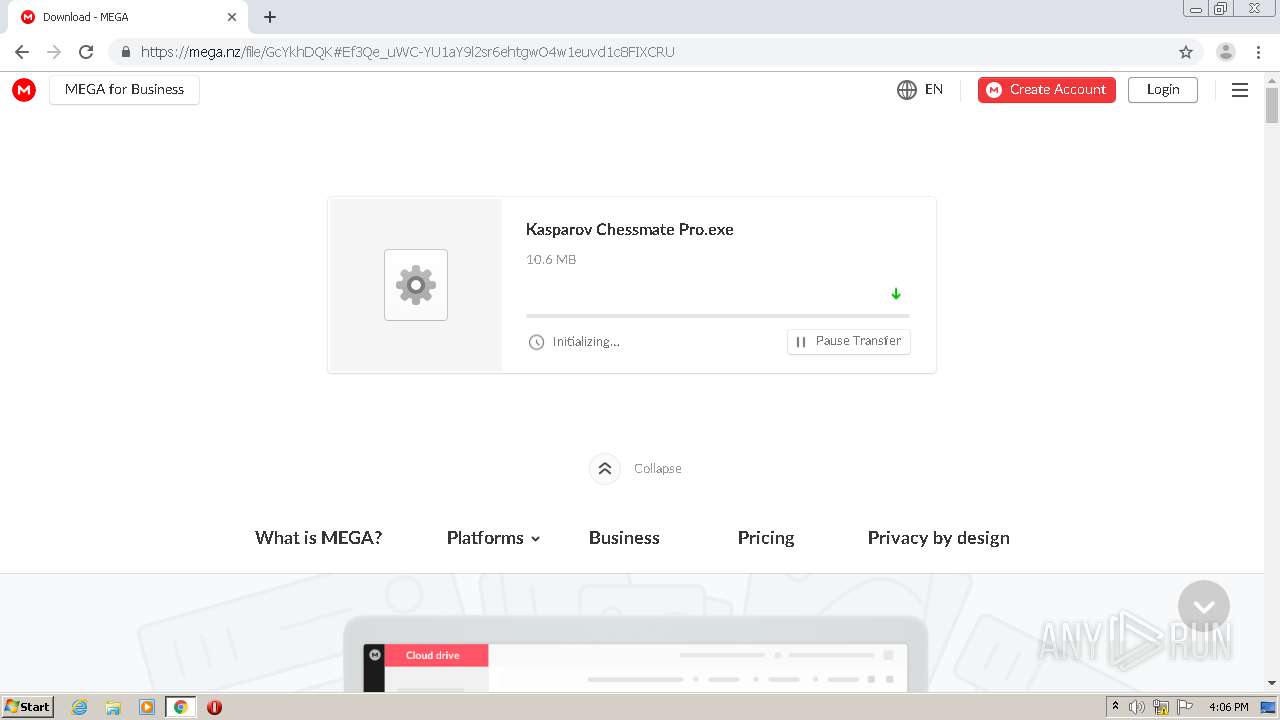The image size is (1280, 720).
Task: Open the Start menu
Action: pos(28,707)
